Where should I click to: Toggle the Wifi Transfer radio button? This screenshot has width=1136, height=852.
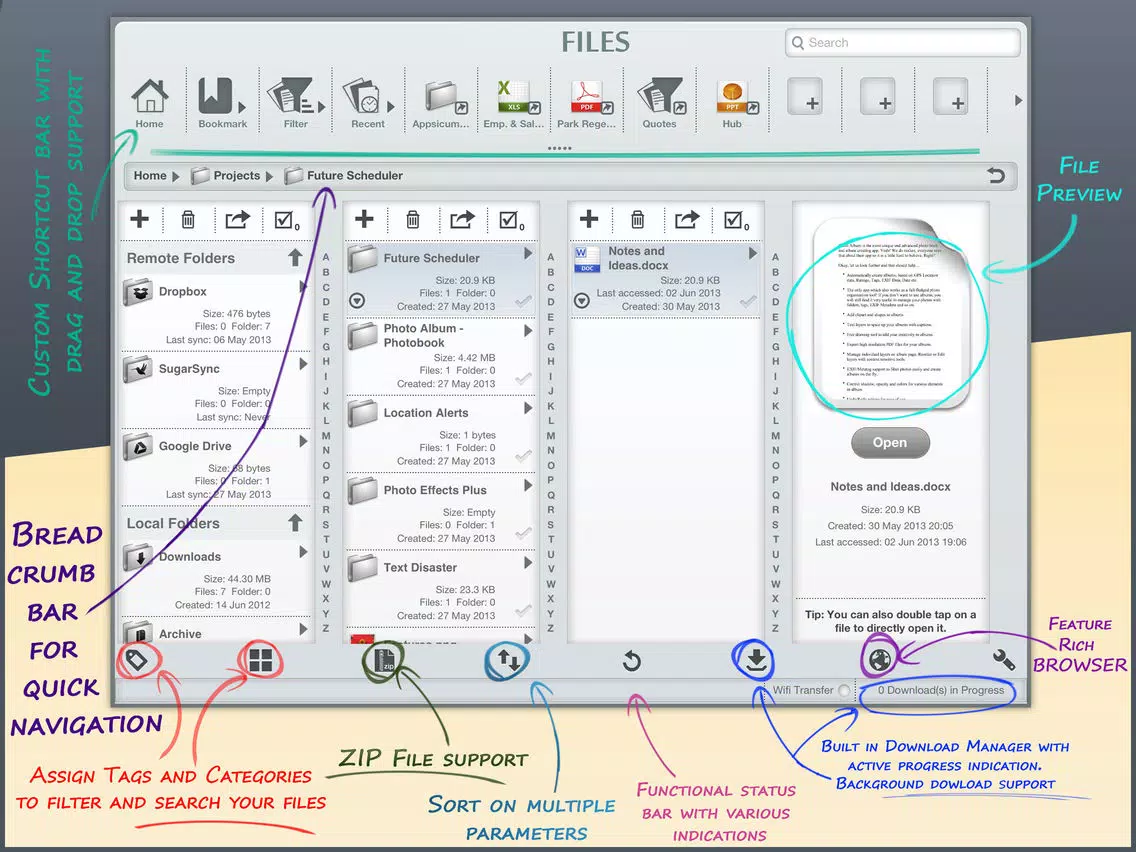pos(844,690)
